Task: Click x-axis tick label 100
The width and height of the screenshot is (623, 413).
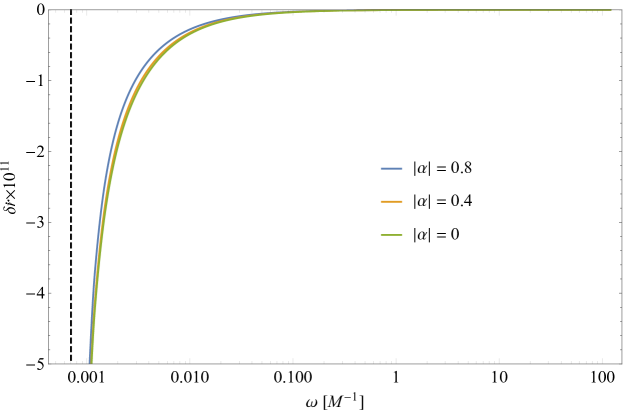Action: pyautogui.click(x=603, y=378)
